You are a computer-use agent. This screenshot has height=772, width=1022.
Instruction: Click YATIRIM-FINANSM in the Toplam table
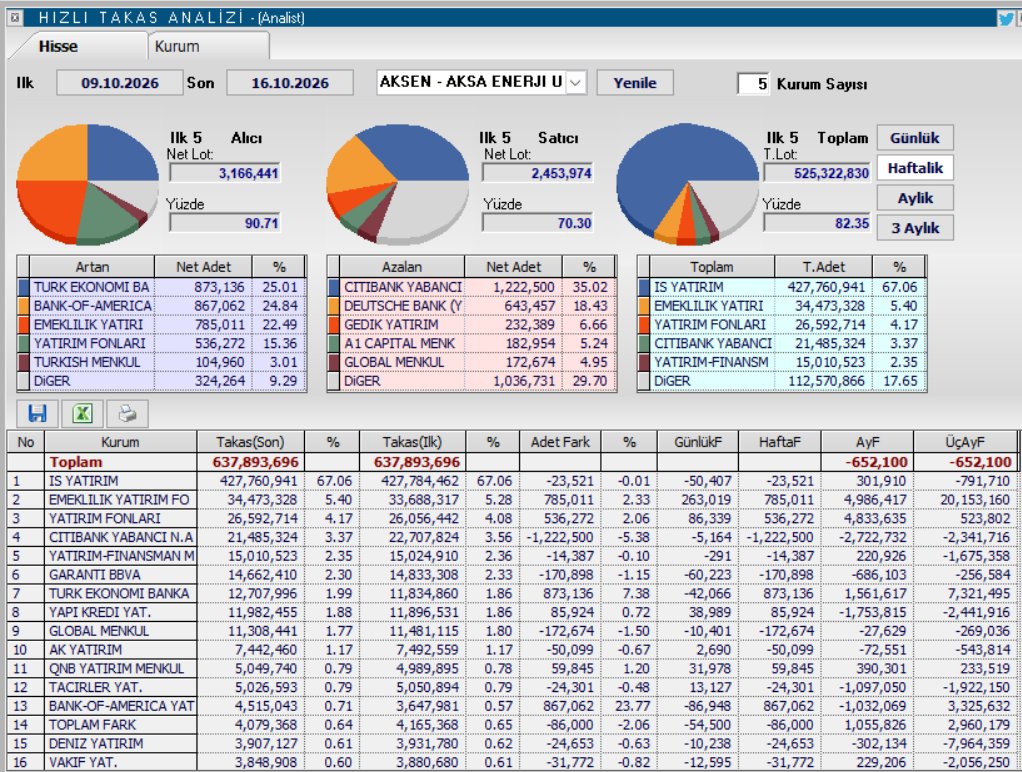[x=711, y=362]
